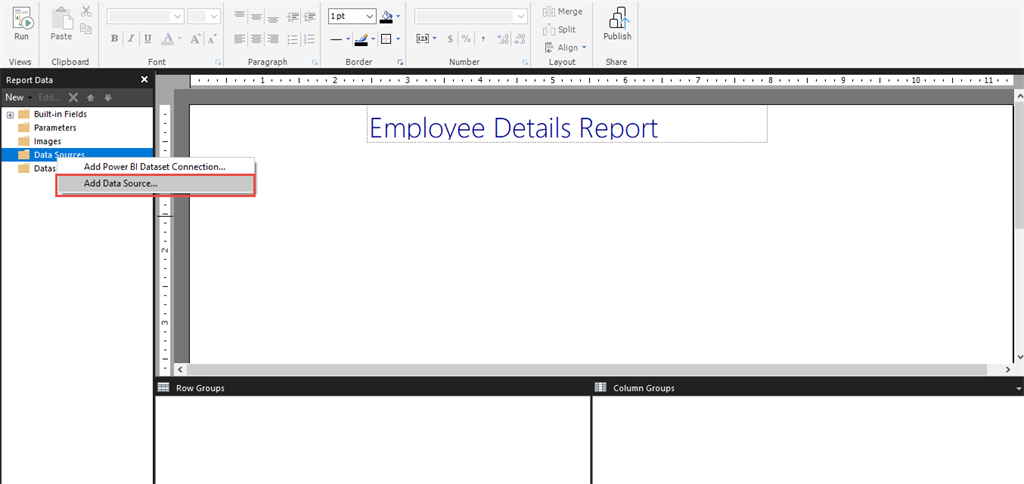Click the Split cells button
Viewport: 1024px width, 484px height.
560,29
